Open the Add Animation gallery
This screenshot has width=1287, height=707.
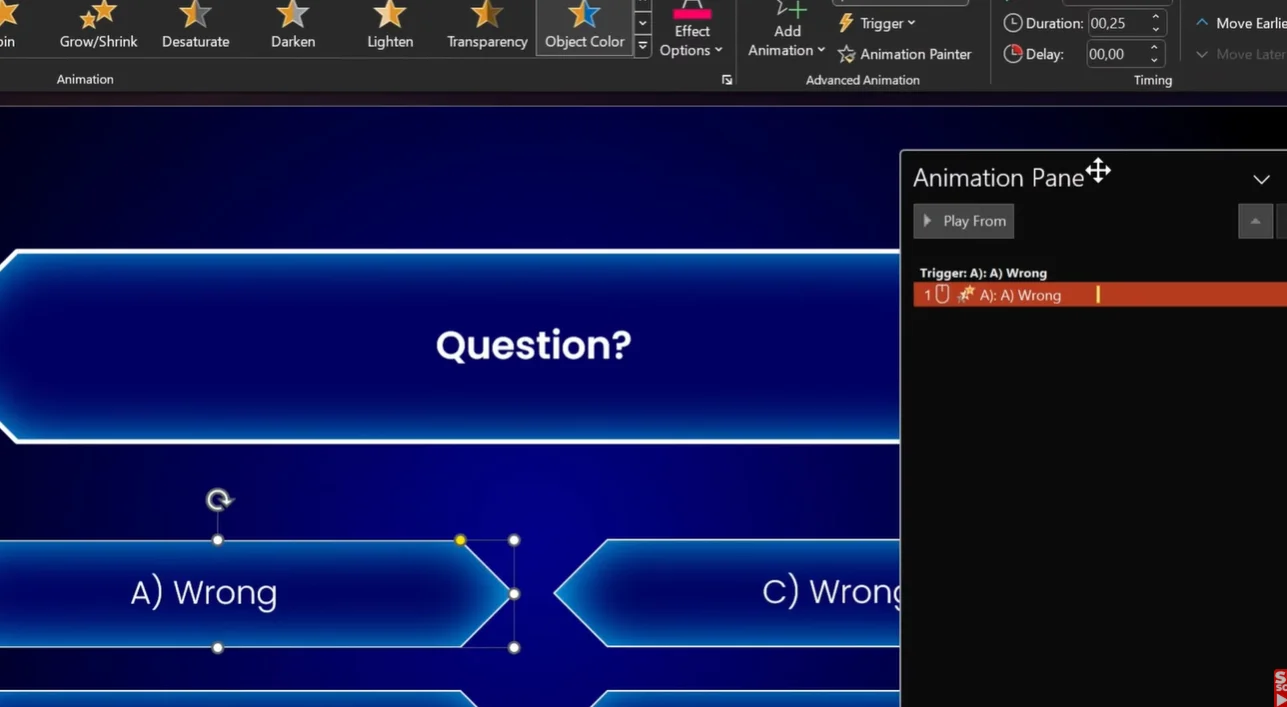(x=787, y=32)
